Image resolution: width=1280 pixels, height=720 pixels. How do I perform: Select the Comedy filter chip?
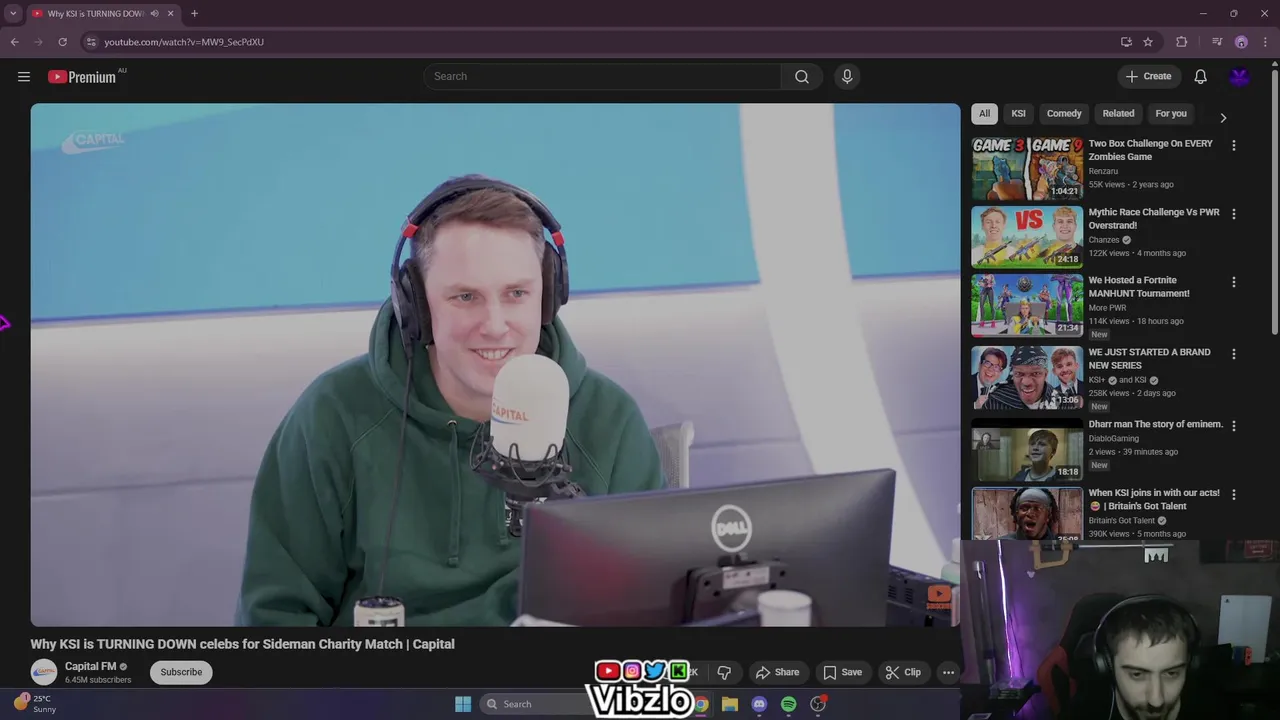(x=1064, y=113)
